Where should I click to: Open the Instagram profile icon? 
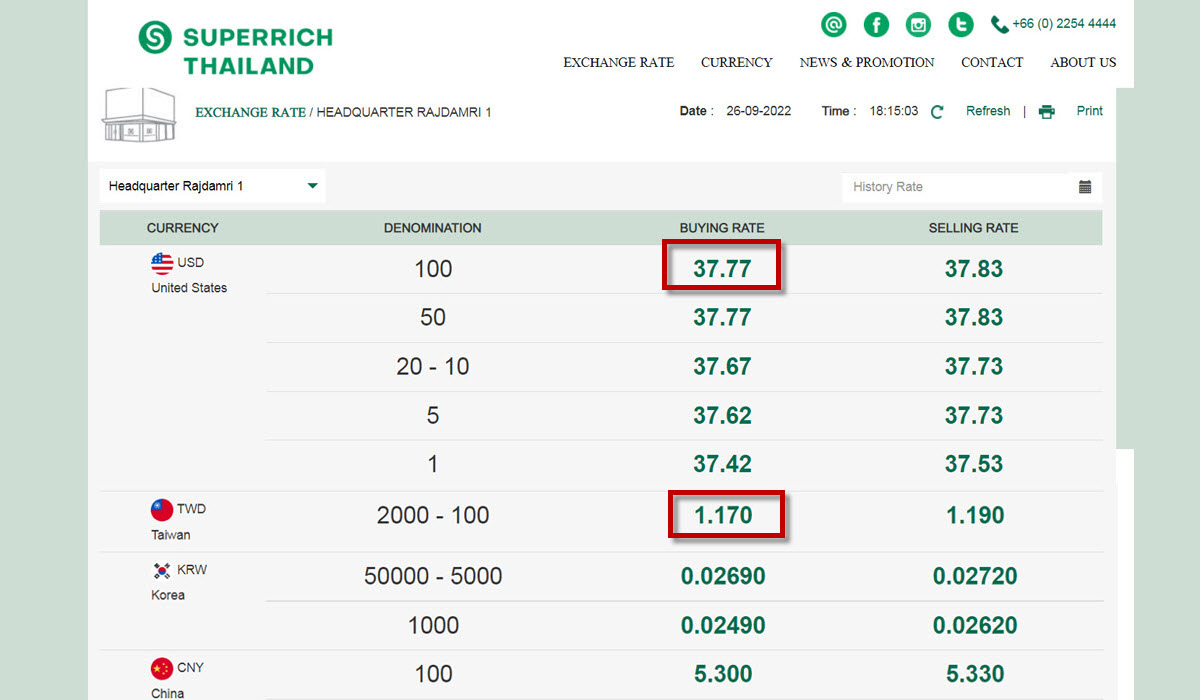(x=918, y=25)
